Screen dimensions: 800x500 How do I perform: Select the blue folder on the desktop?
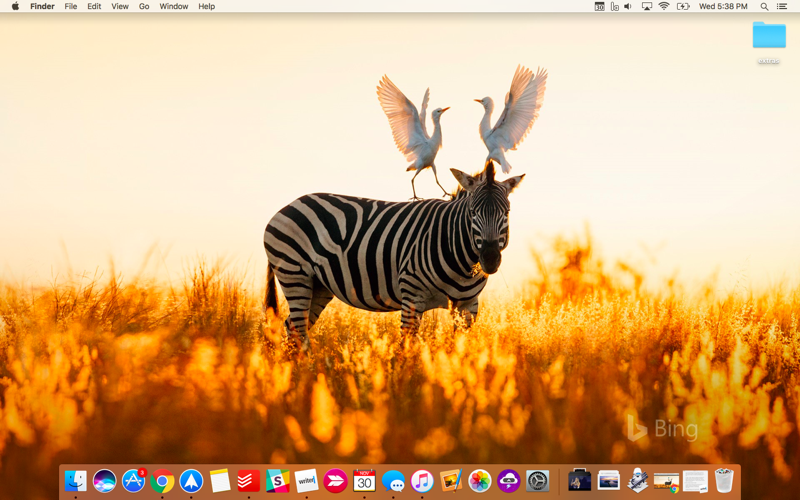[x=769, y=35]
